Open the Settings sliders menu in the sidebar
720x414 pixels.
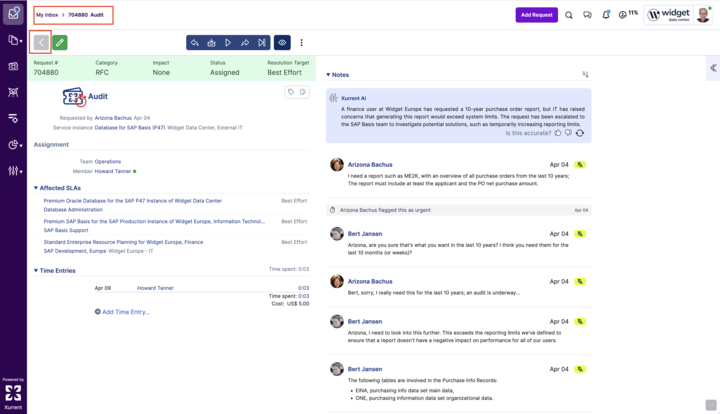point(15,171)
